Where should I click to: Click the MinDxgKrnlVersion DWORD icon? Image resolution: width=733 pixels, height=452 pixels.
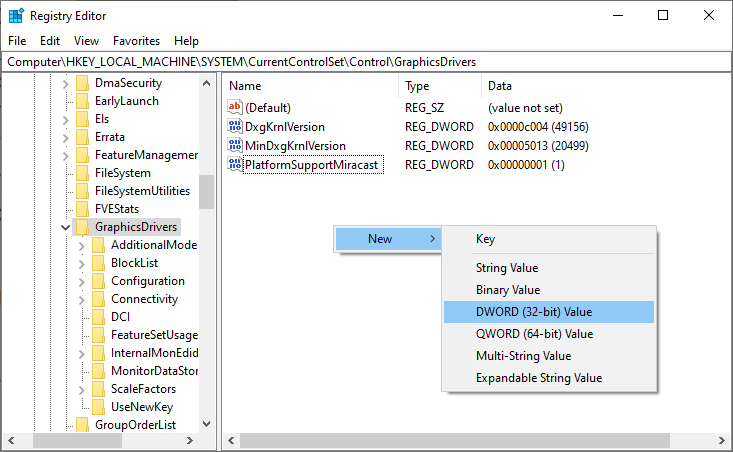[x=235, y=145]
